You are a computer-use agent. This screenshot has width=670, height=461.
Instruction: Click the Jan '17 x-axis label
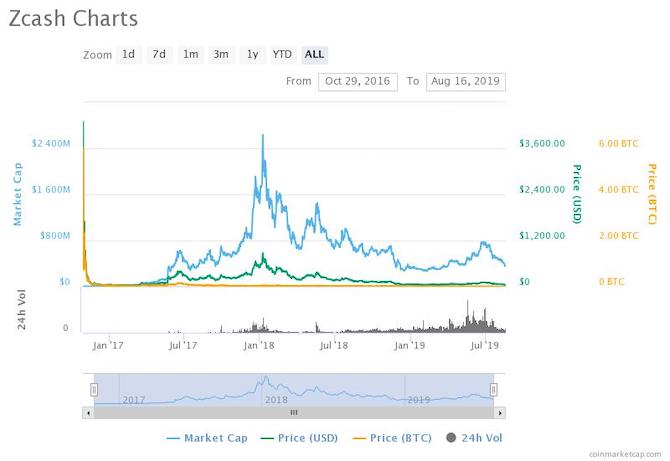(108, 345)
